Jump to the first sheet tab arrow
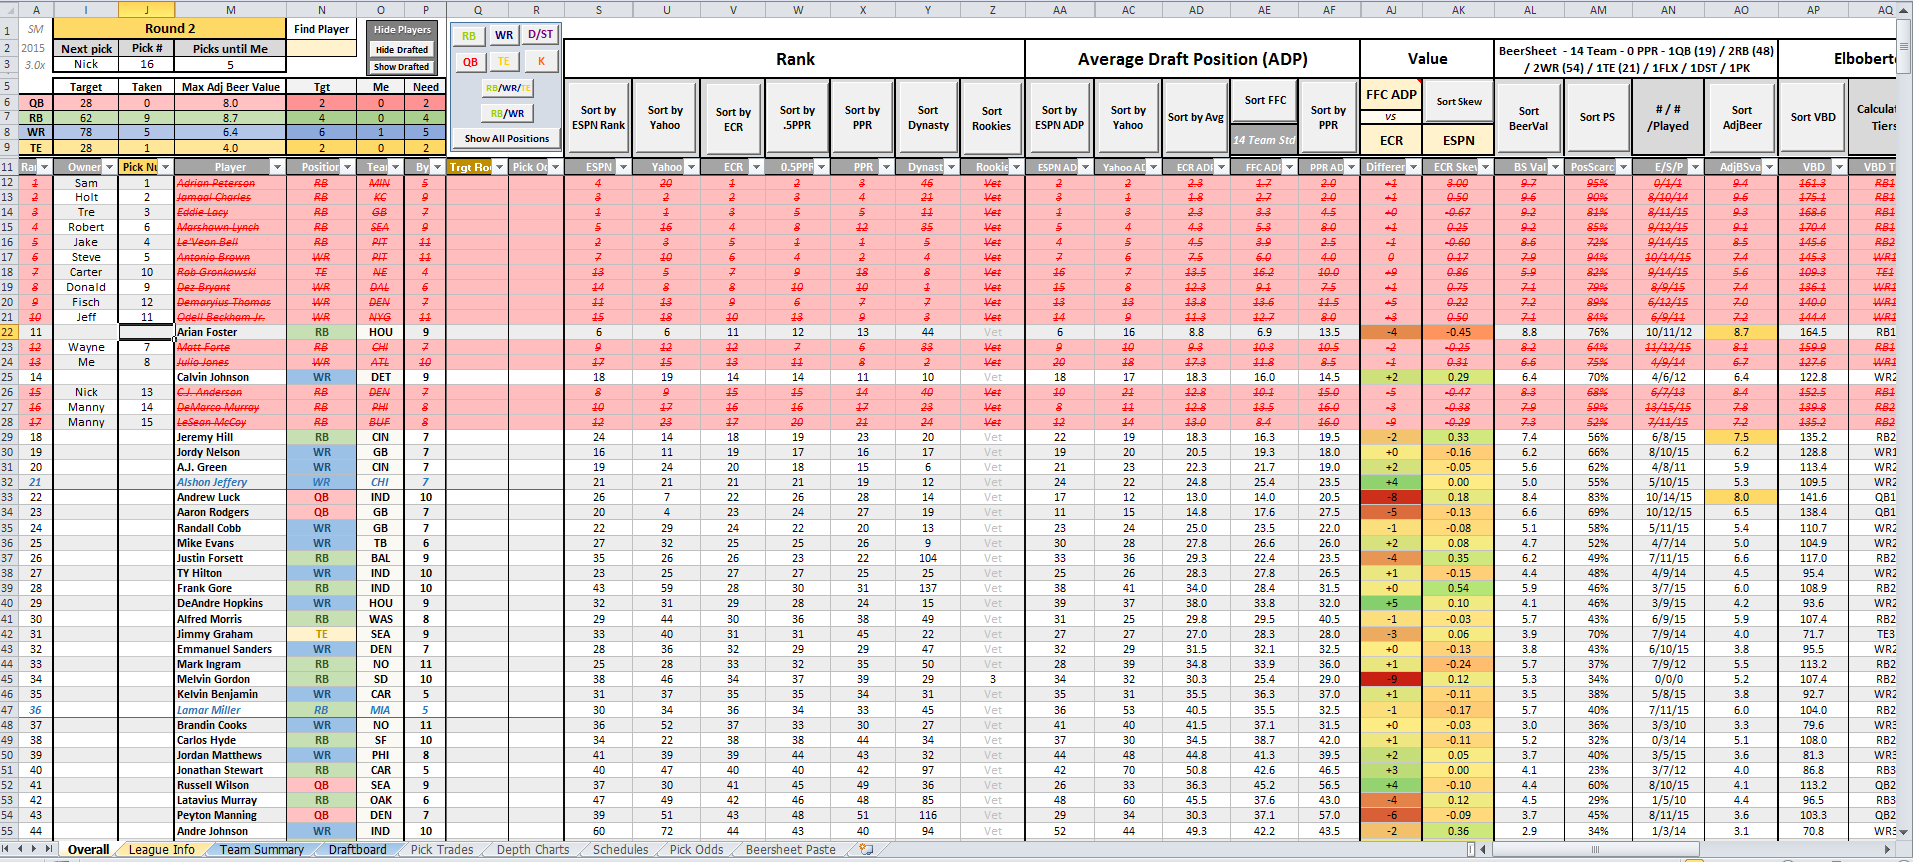 pos(7,849)
